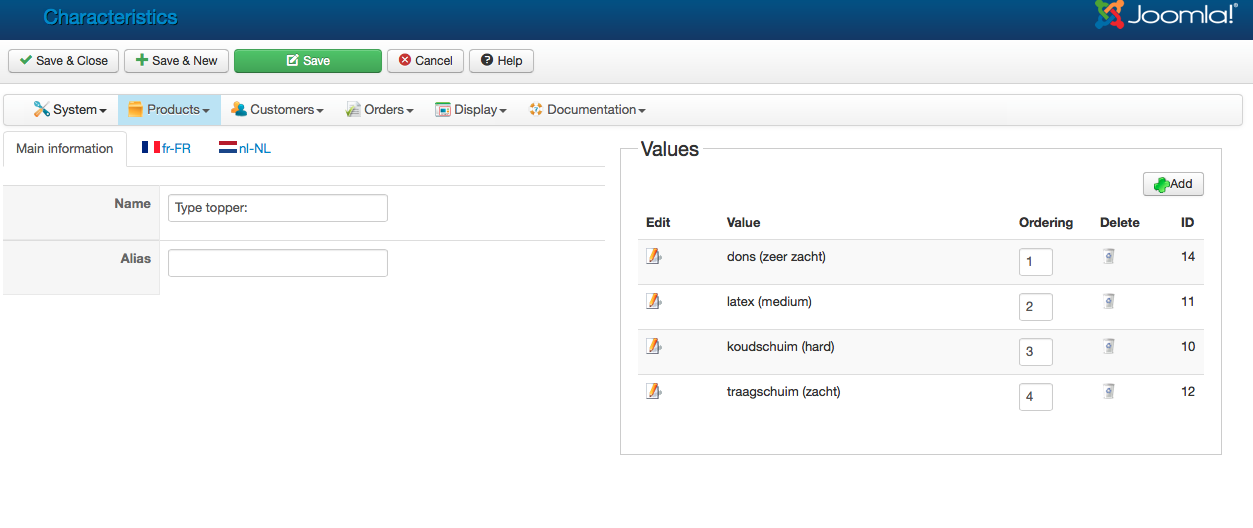Click the green Save button
Viewport: 1253px width, 528px height.
pos(308,61)
